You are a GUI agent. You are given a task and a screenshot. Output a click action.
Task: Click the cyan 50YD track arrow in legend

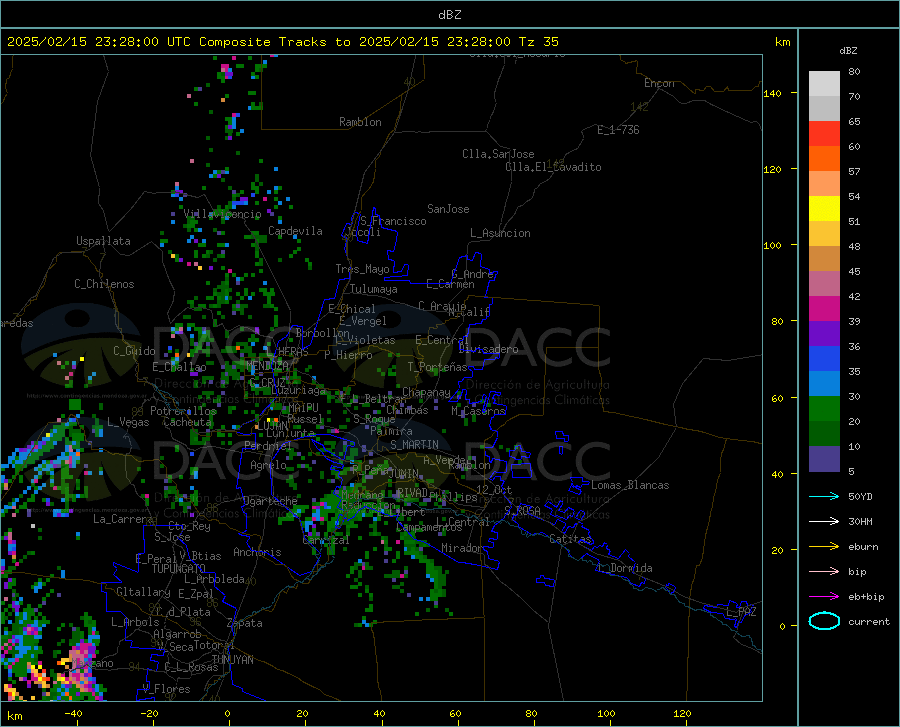(x=824, y=496)
